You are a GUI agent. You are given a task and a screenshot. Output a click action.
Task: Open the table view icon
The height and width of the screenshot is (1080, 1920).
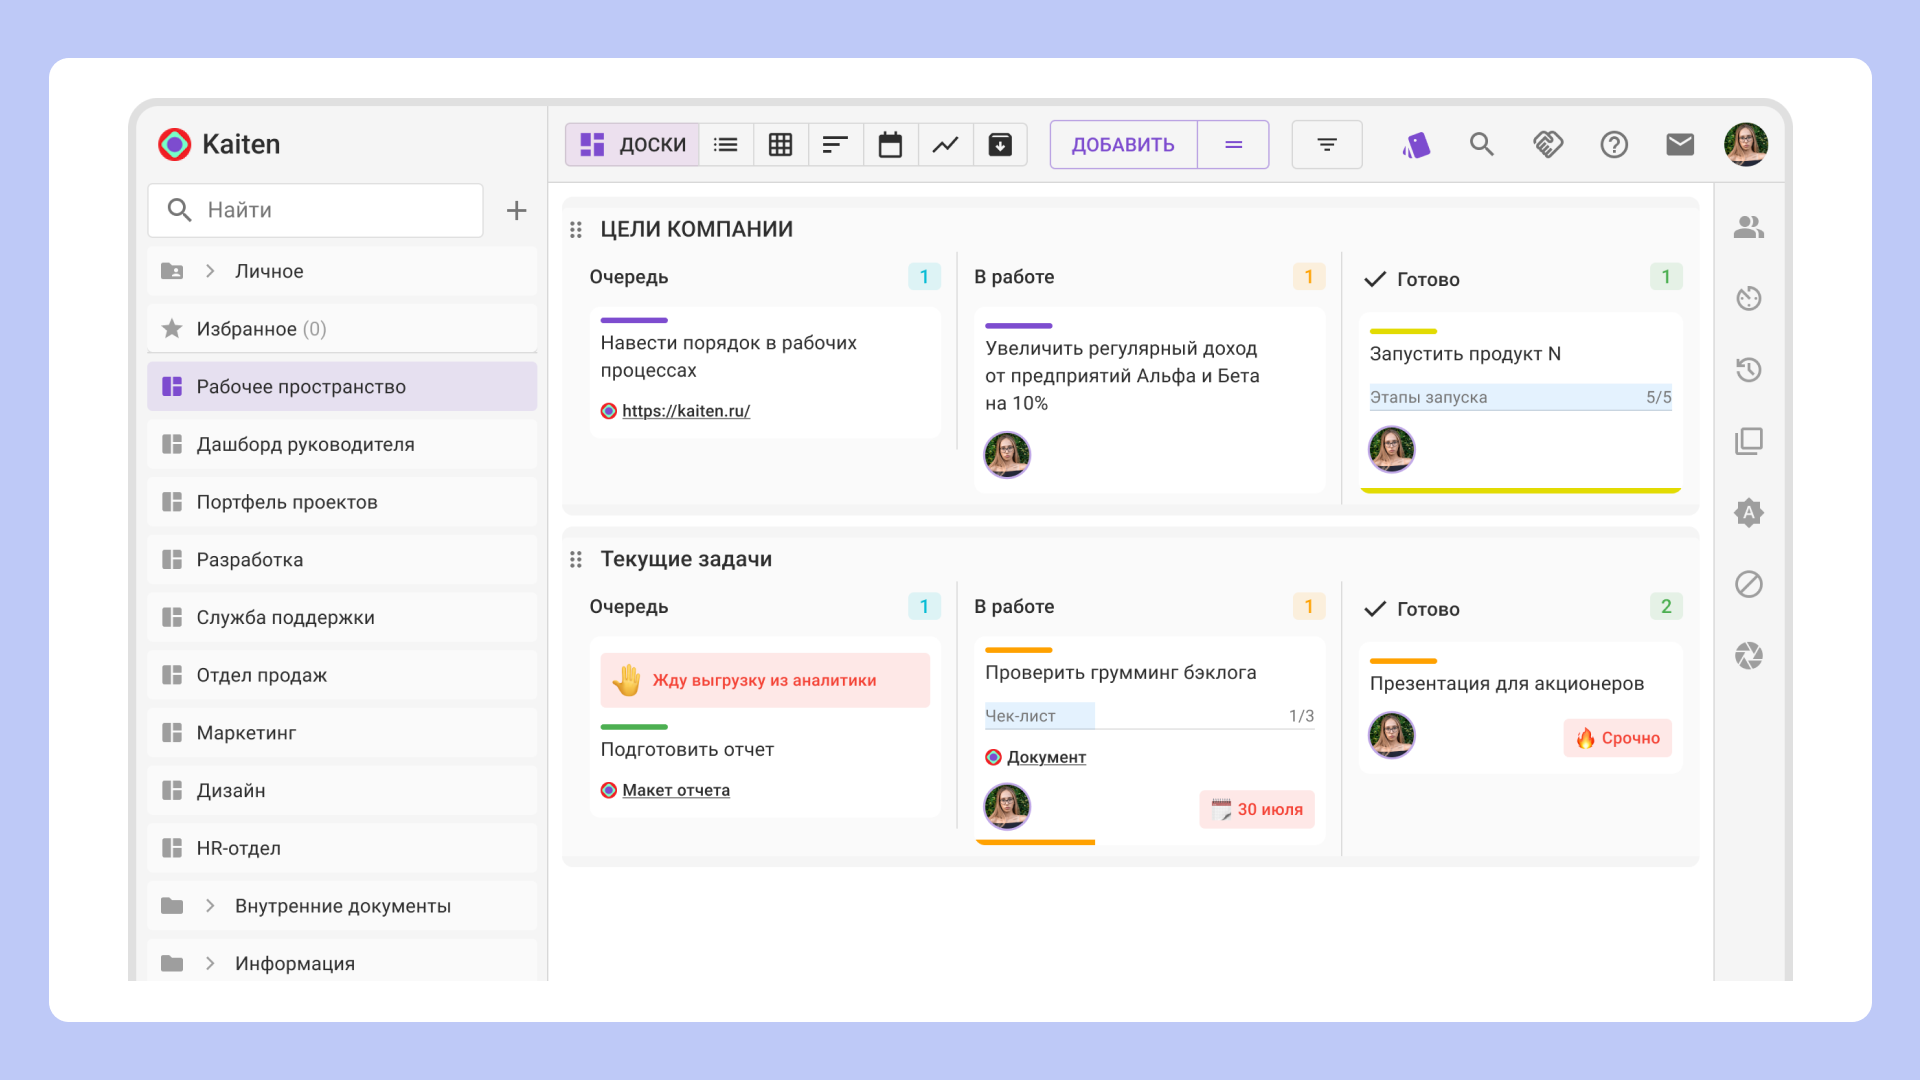coord(781,145)
